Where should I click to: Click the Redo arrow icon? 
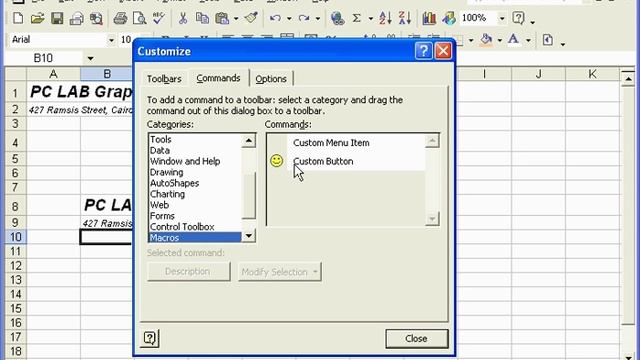(304, 18)
